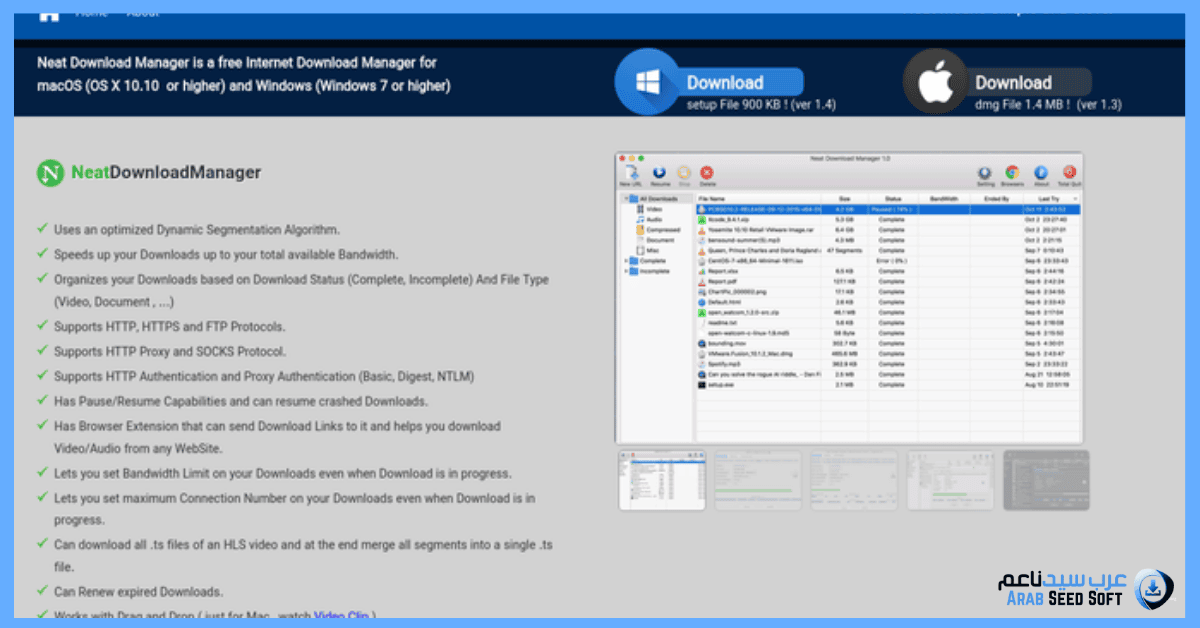Open the Setting icon in toolbar
The image size is (1200, 628).
pos(985,173)
